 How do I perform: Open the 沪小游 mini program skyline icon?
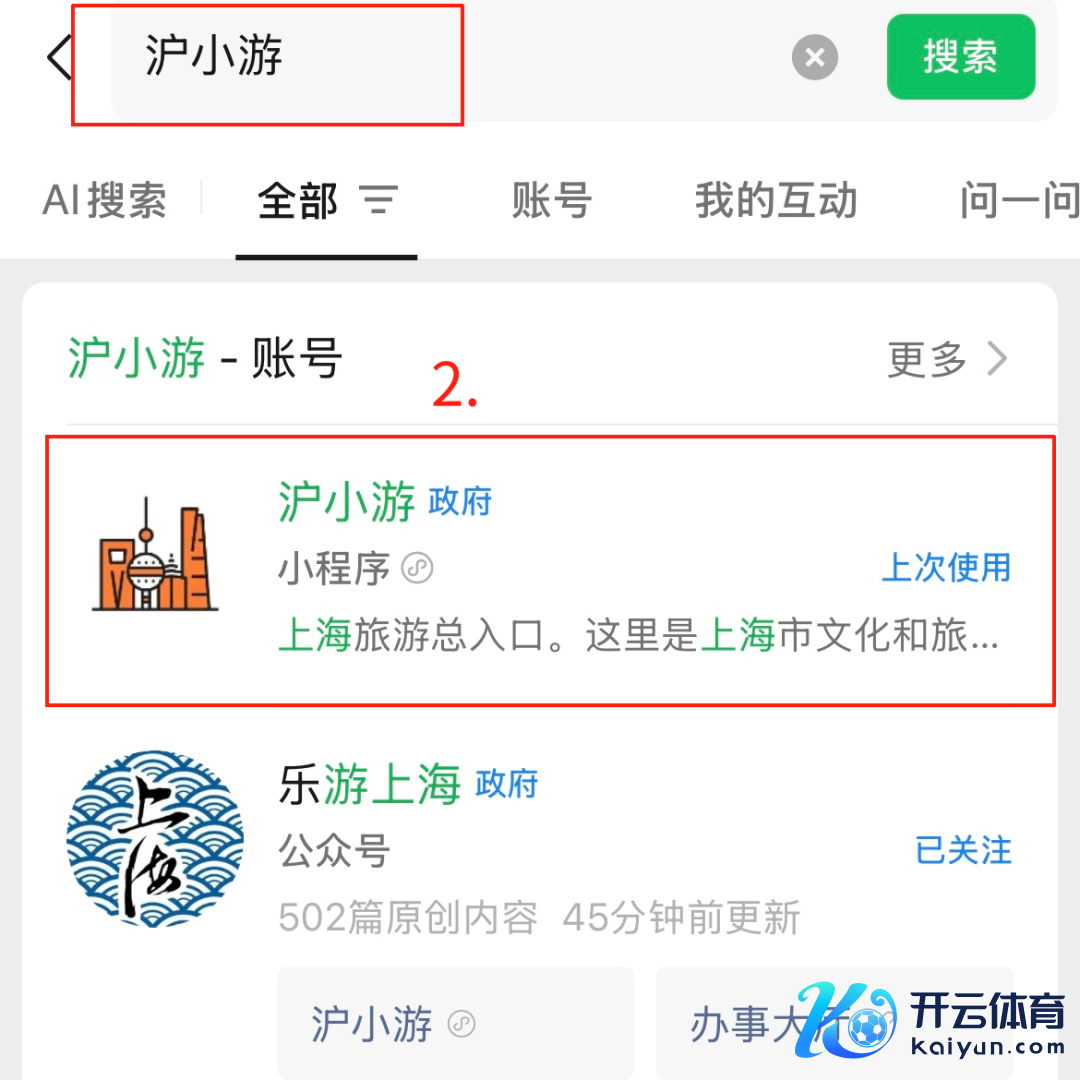coord(155,554)
